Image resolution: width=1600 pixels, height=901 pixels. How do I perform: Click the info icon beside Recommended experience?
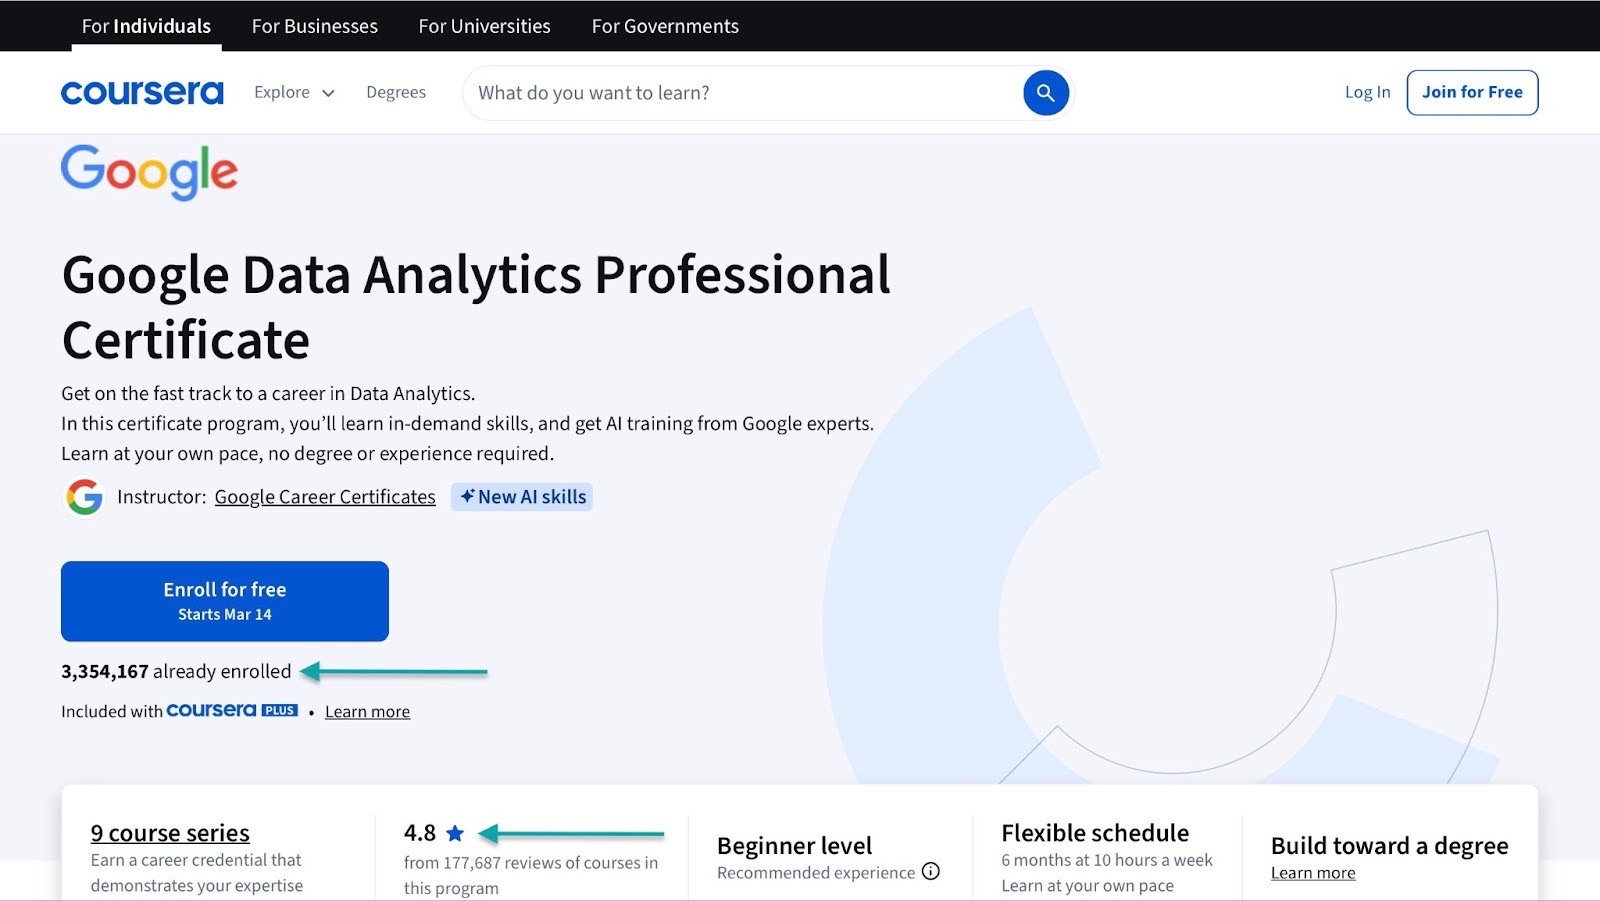coord(930,872)
